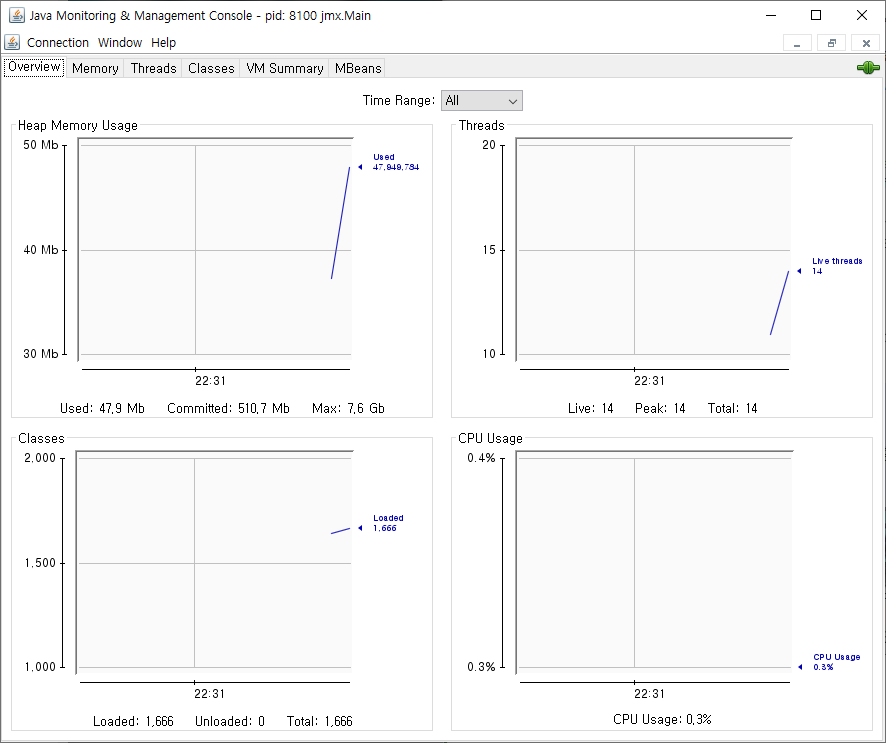The width and height of the screenshot is (886, 743).
Task: Click the 'Used: 47.9 Mb' heap value
Action: (x=102, y=409)
